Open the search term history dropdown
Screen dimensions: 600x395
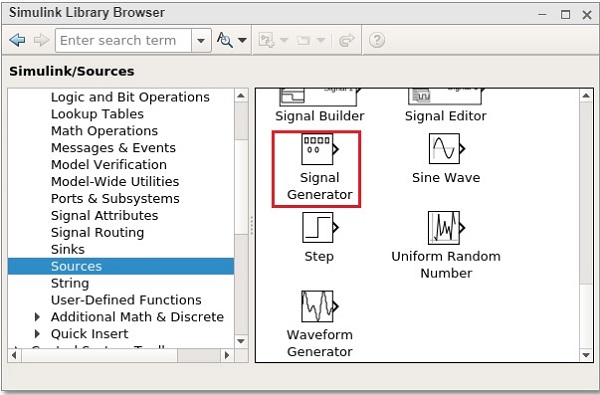click(x=201, y=40)
